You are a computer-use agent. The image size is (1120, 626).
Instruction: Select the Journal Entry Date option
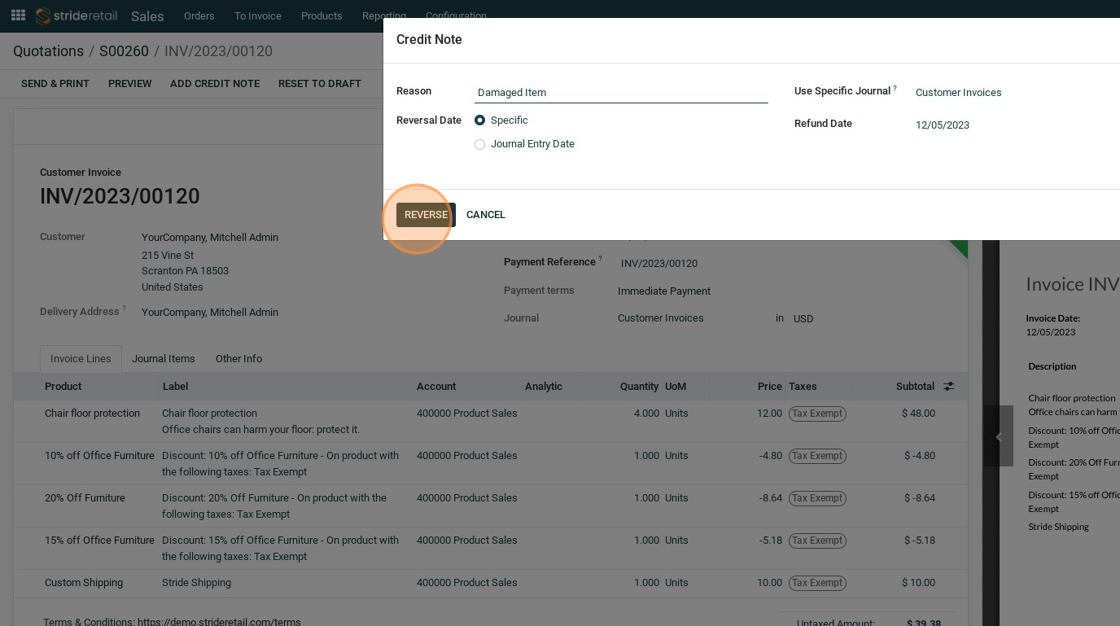click(x=480, y=144)
